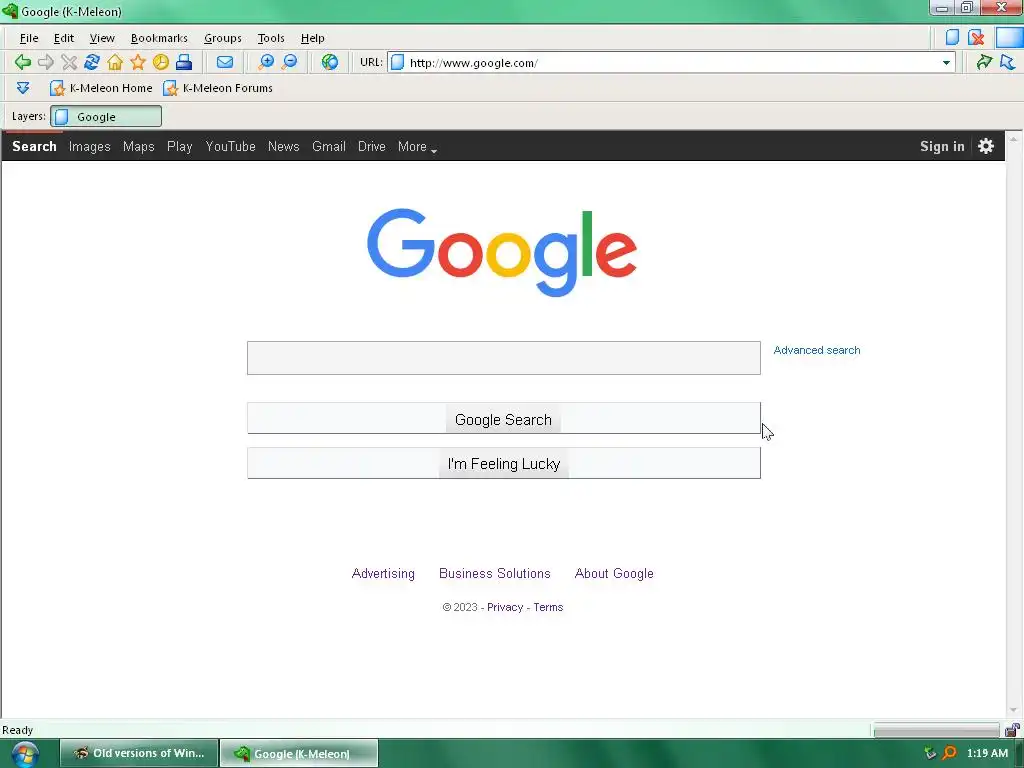Open the Advertising footer link
1024x768 pixels.
[383, 573]
